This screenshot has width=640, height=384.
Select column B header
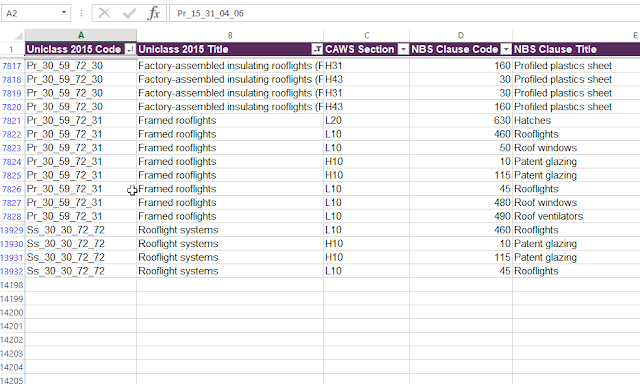[230, 35]
